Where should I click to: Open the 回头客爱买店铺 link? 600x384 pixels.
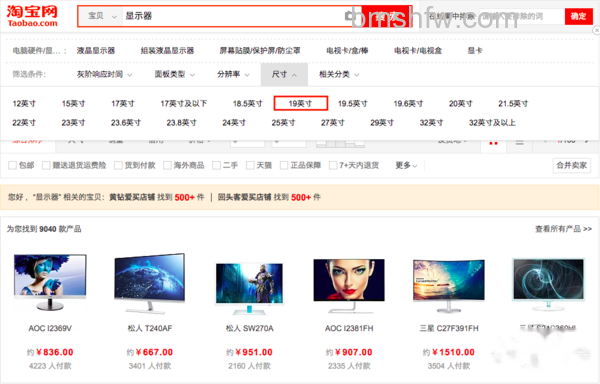pyautogui.click(x=245, y=197)
